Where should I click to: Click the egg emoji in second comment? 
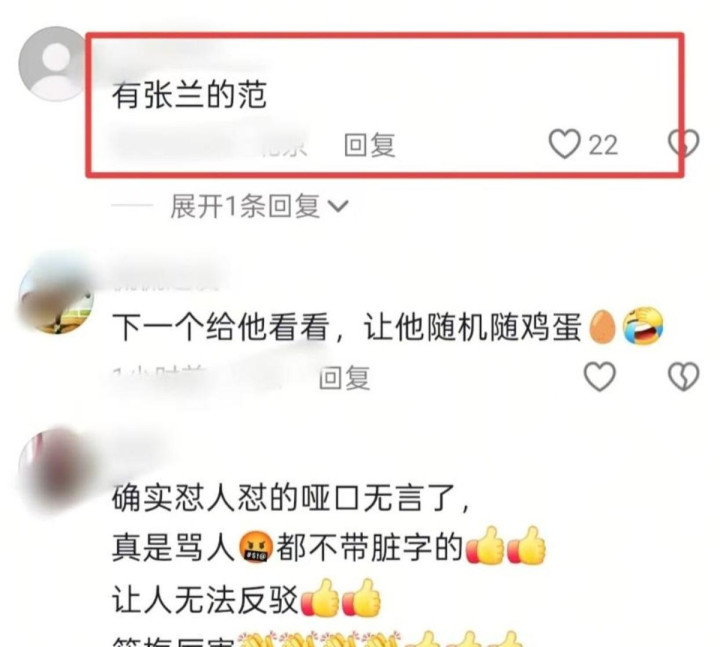(602, 327)
